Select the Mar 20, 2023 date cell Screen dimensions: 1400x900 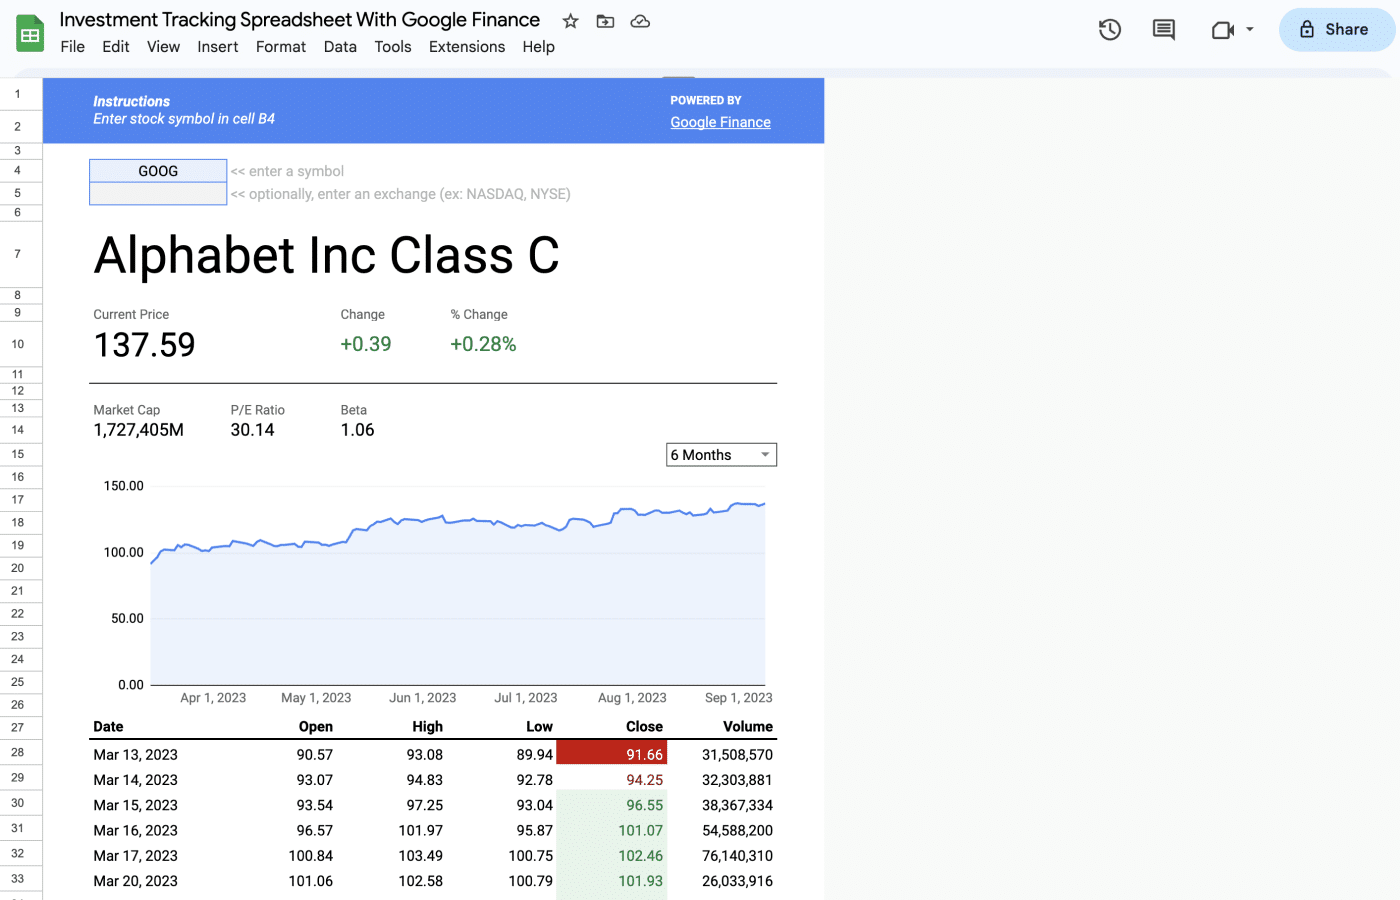coord(136,881)
